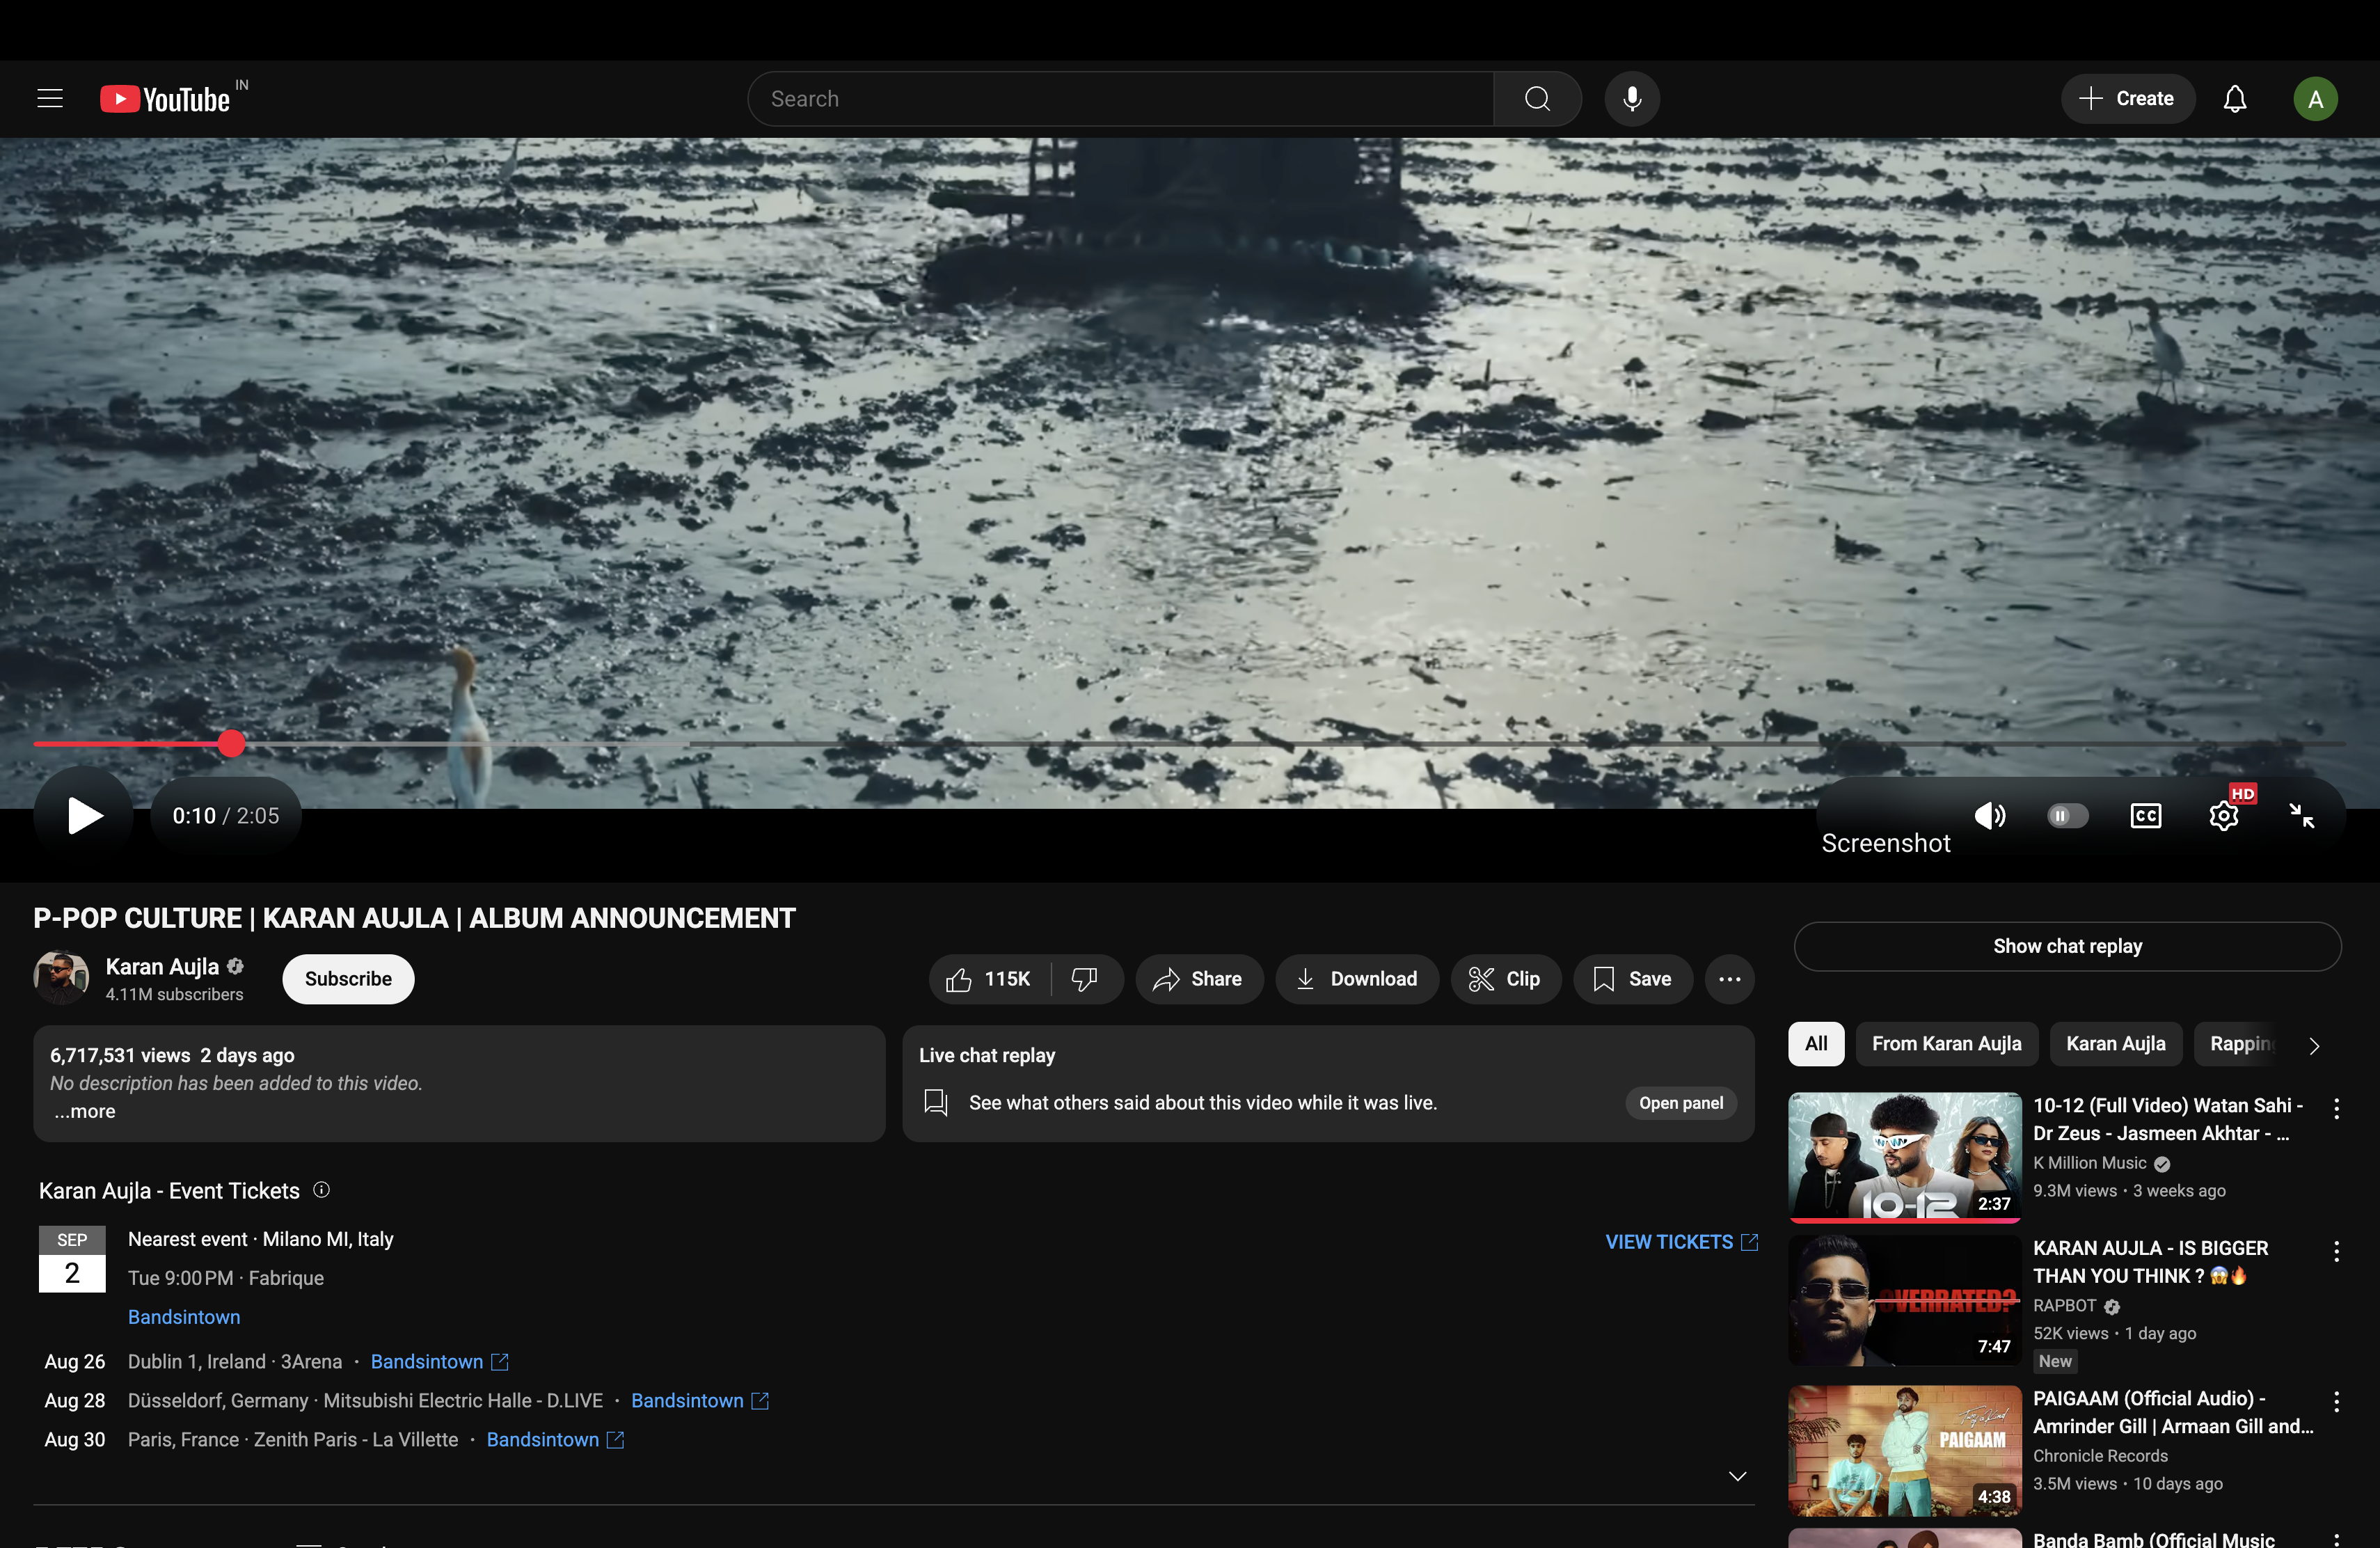This screenshot has height=1548, width=2380.
Task: Open Karan Aujla channel name link
Action: tap(162, 967)
